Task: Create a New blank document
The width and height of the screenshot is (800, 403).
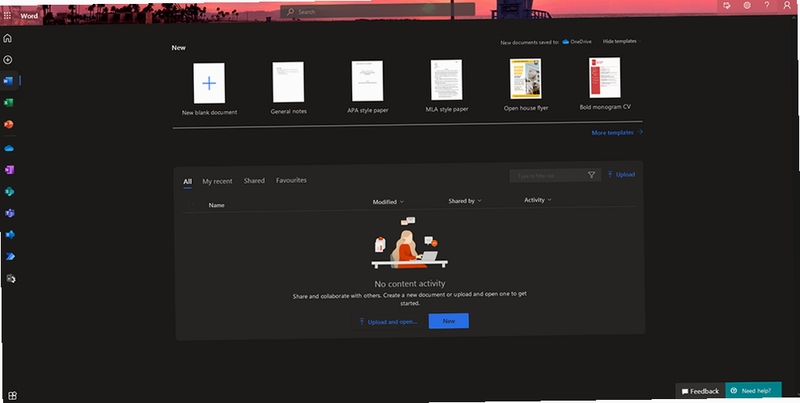Action: (209, 89)
